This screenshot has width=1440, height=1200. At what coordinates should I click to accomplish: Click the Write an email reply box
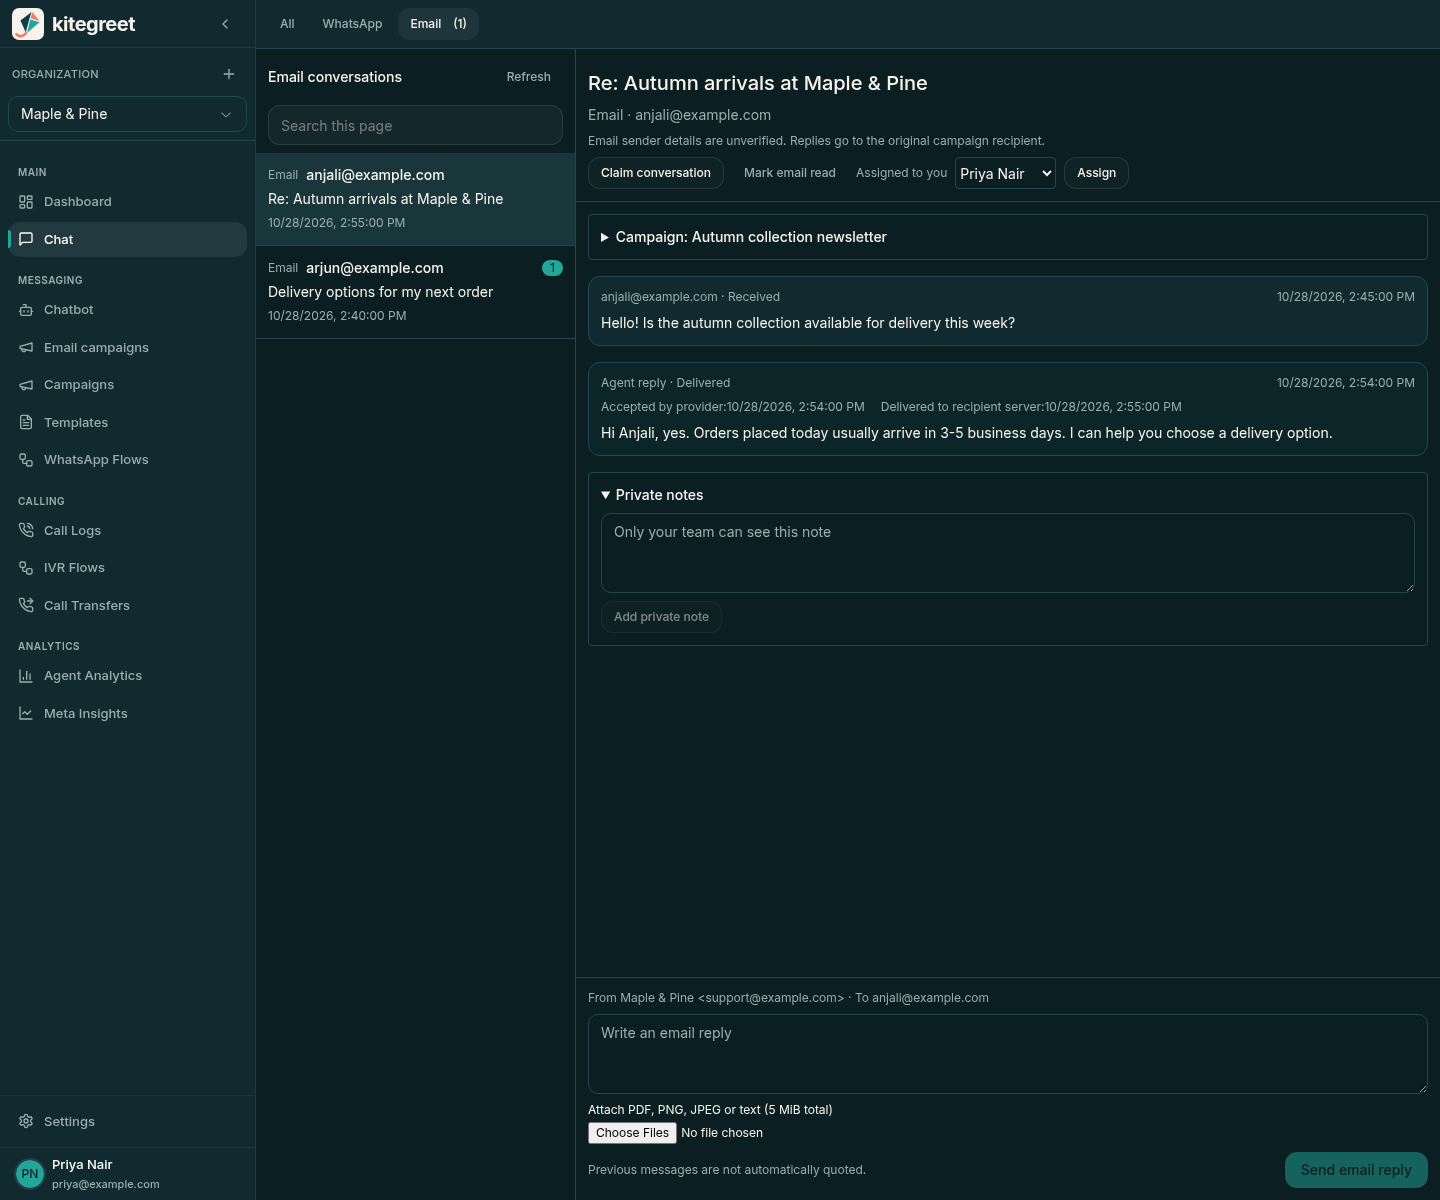(x=1008, y=1054)
